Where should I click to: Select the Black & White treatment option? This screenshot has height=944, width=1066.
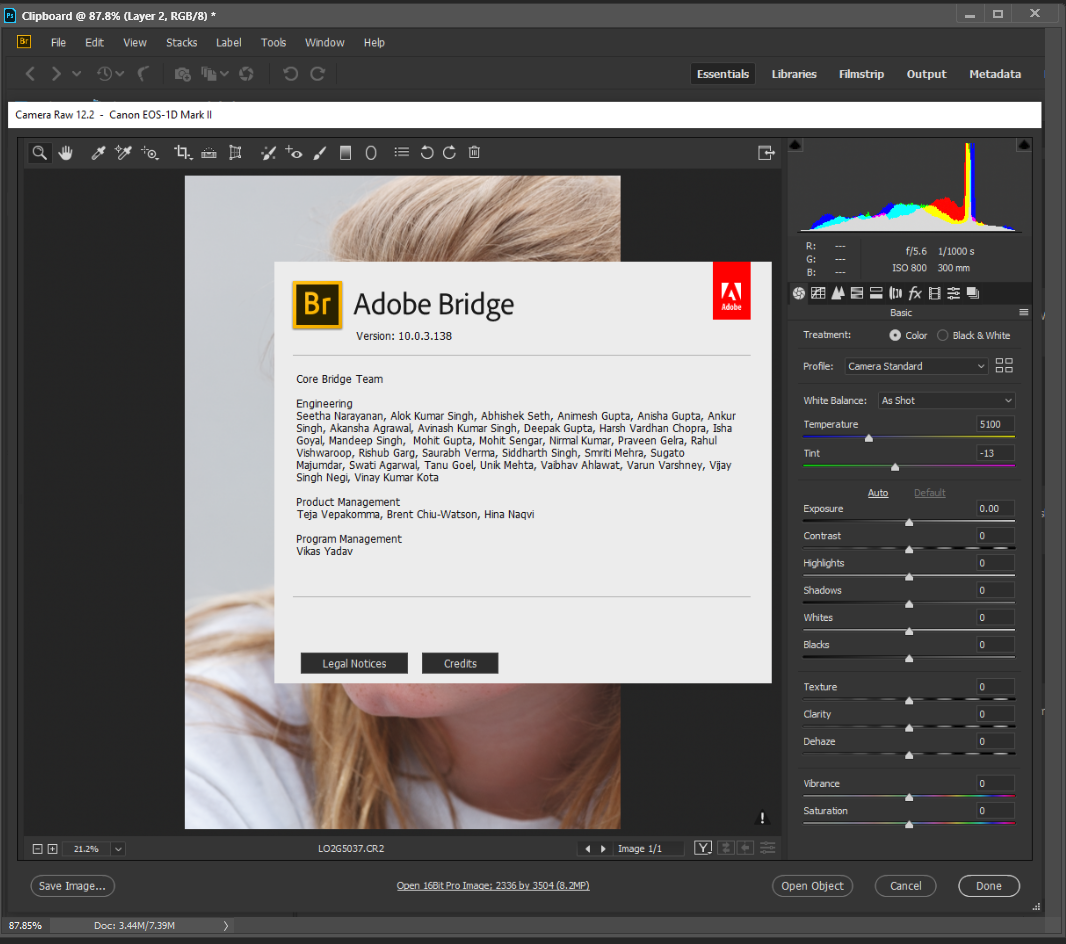tap(943, 336)
